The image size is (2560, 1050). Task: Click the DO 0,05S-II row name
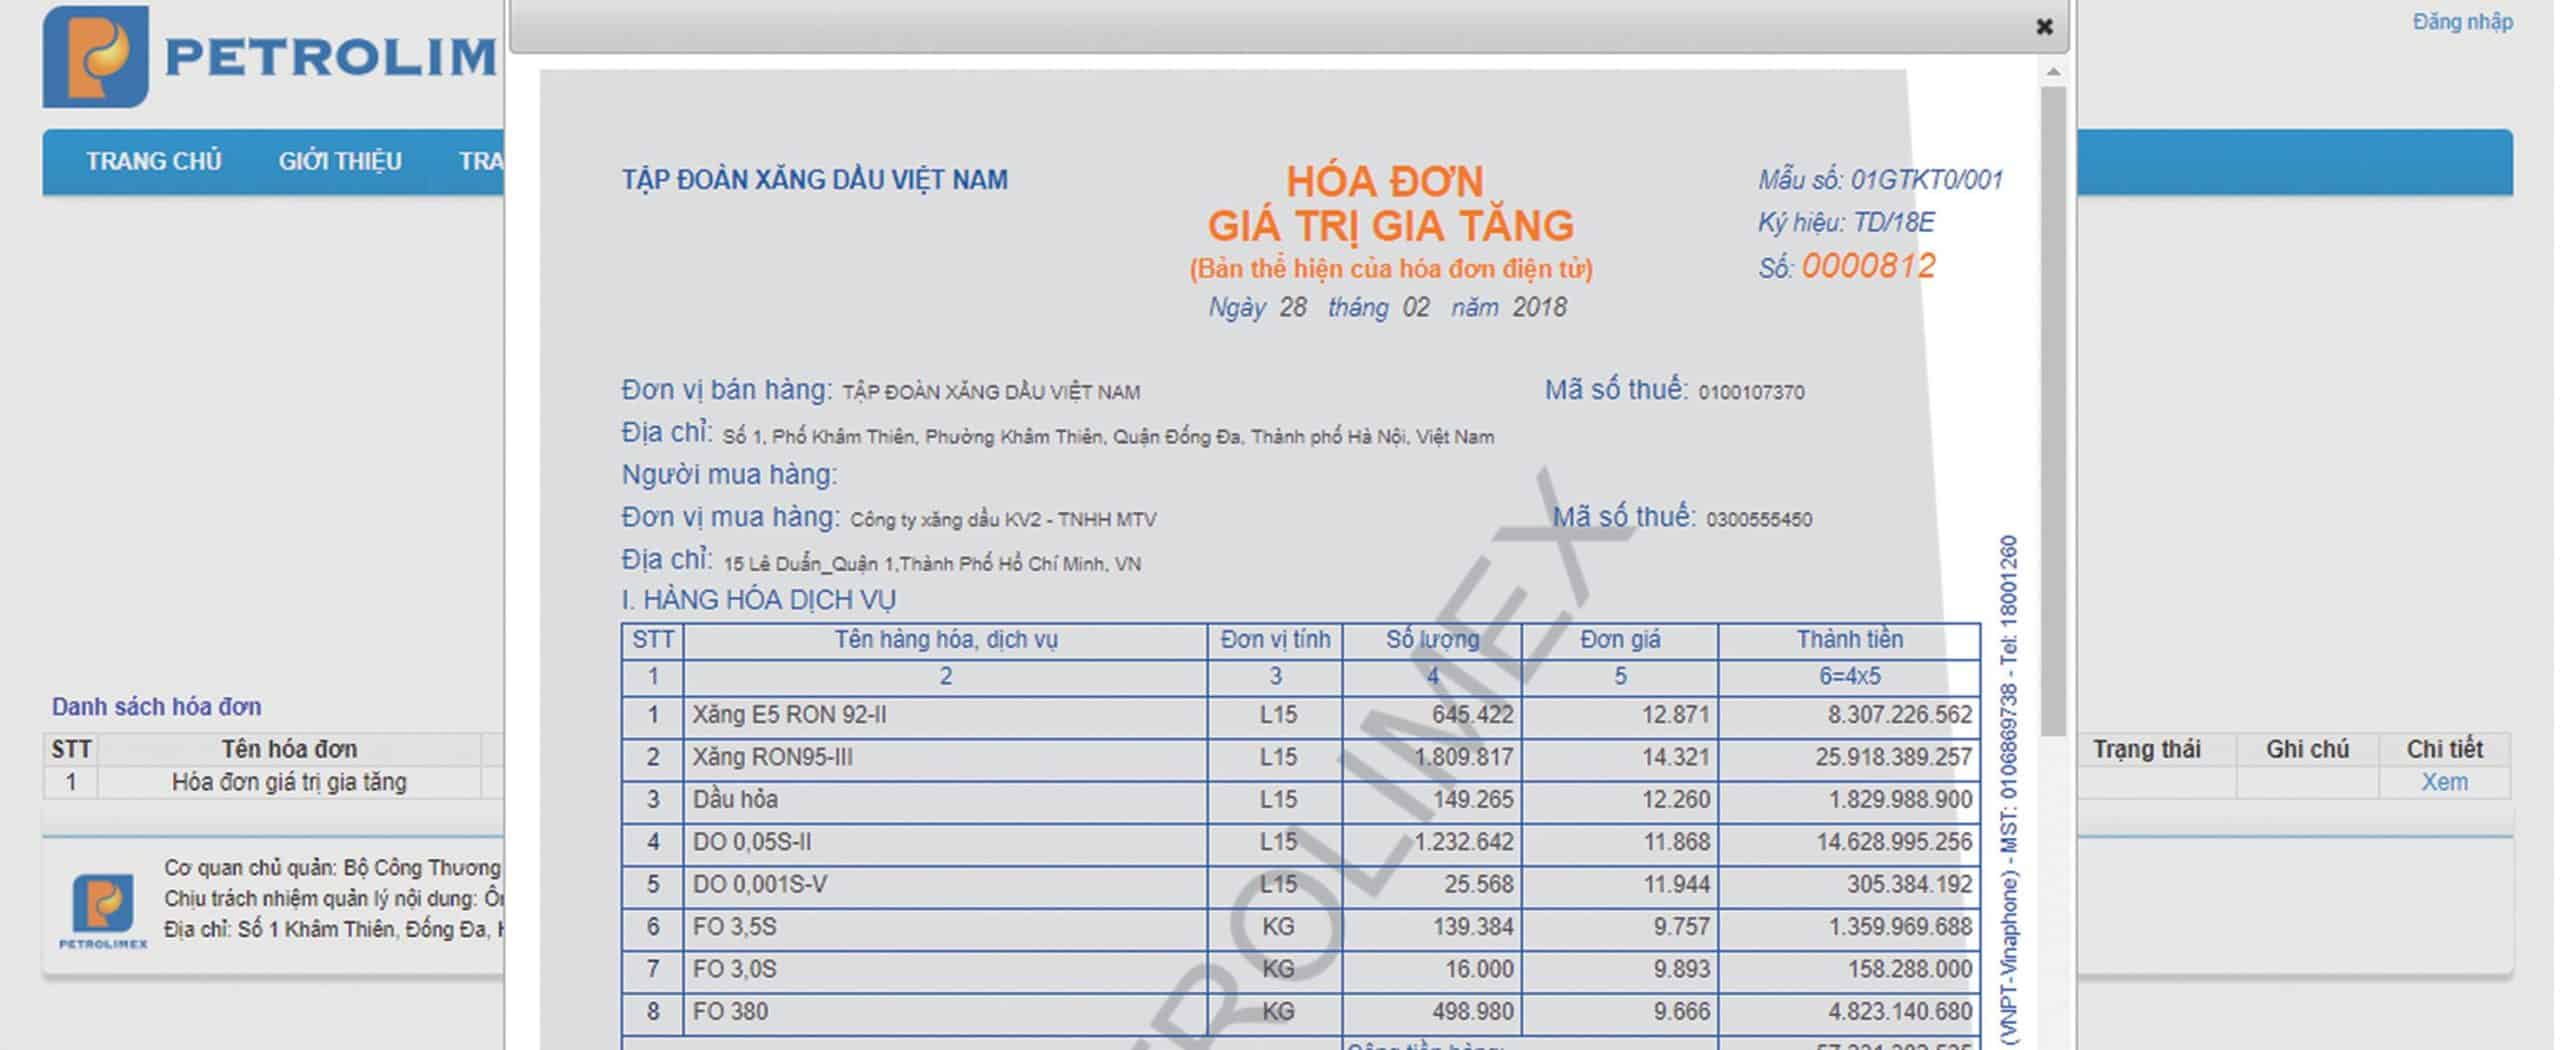point(752,842)
